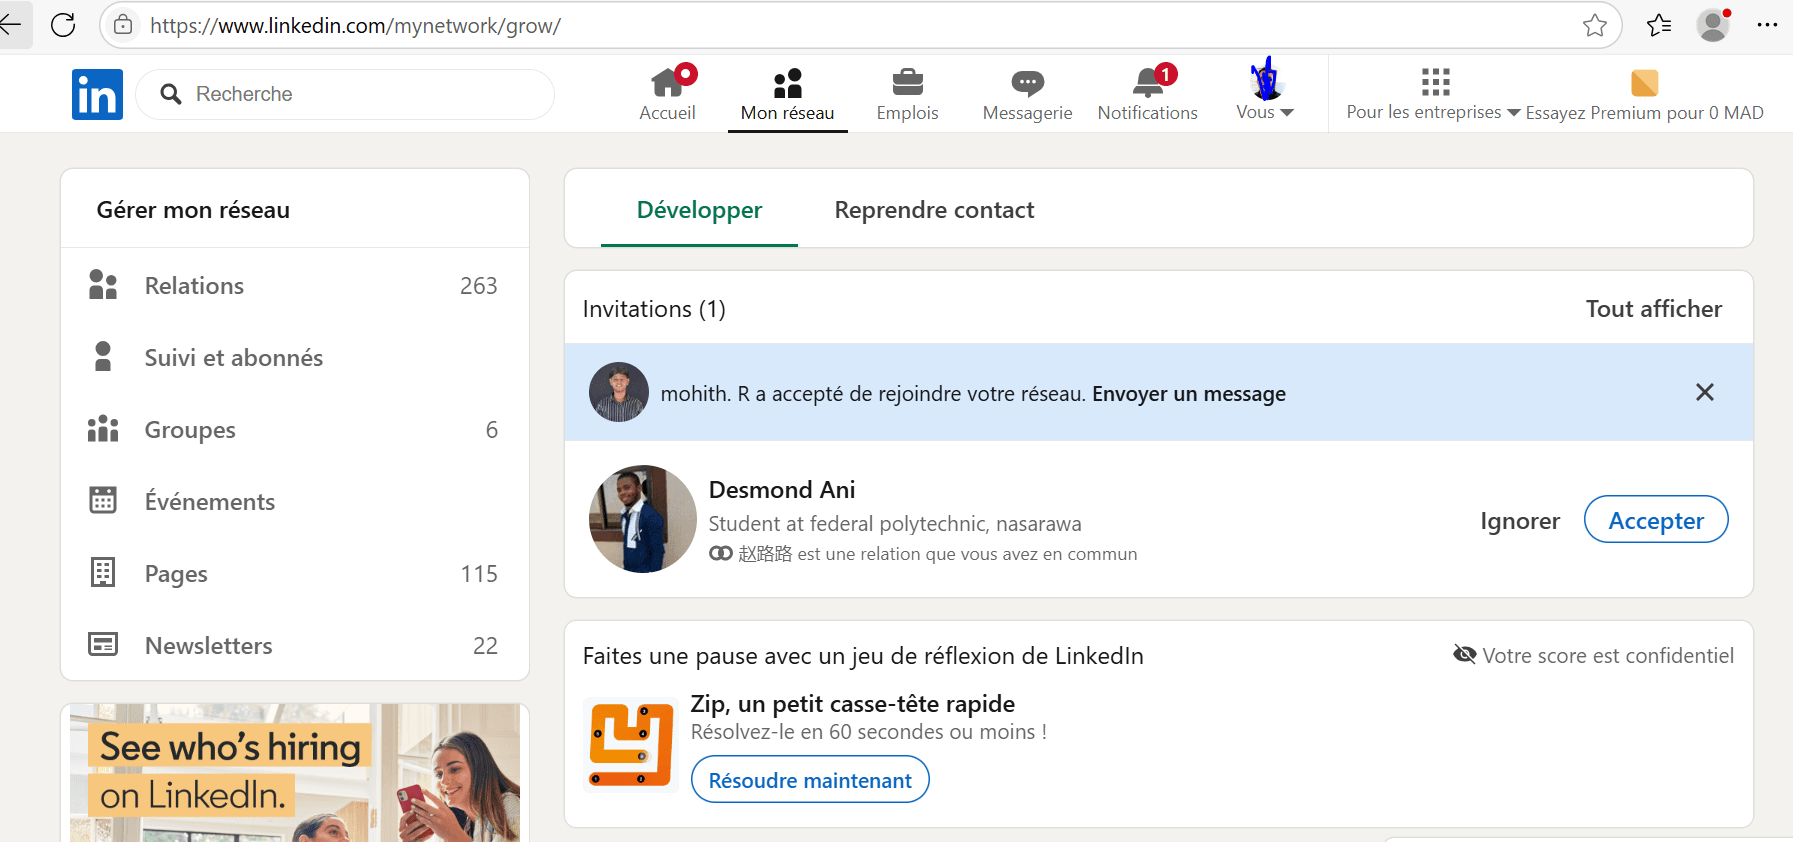Switch to the Développer tab
1793x842 pixels.
tap(699, 210)
